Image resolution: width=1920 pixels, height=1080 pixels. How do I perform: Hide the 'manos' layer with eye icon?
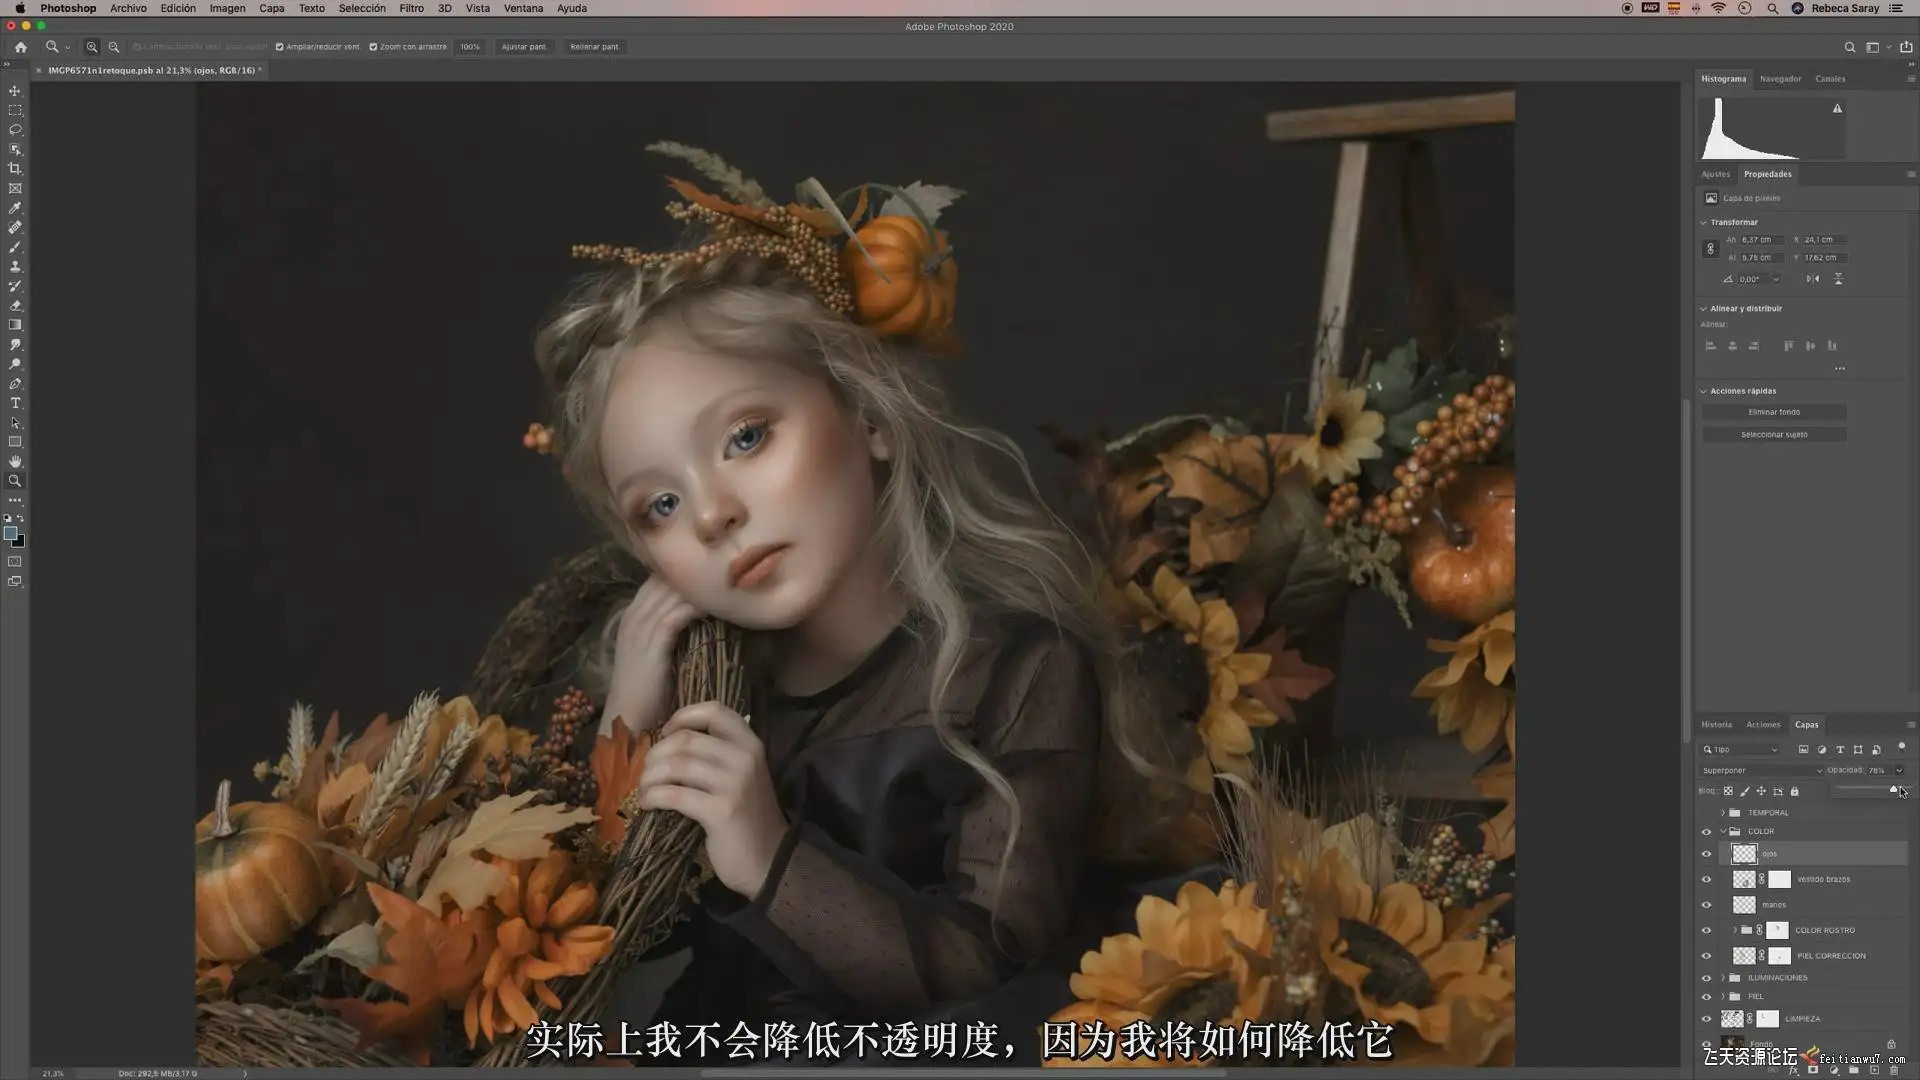coord(1706,905)
